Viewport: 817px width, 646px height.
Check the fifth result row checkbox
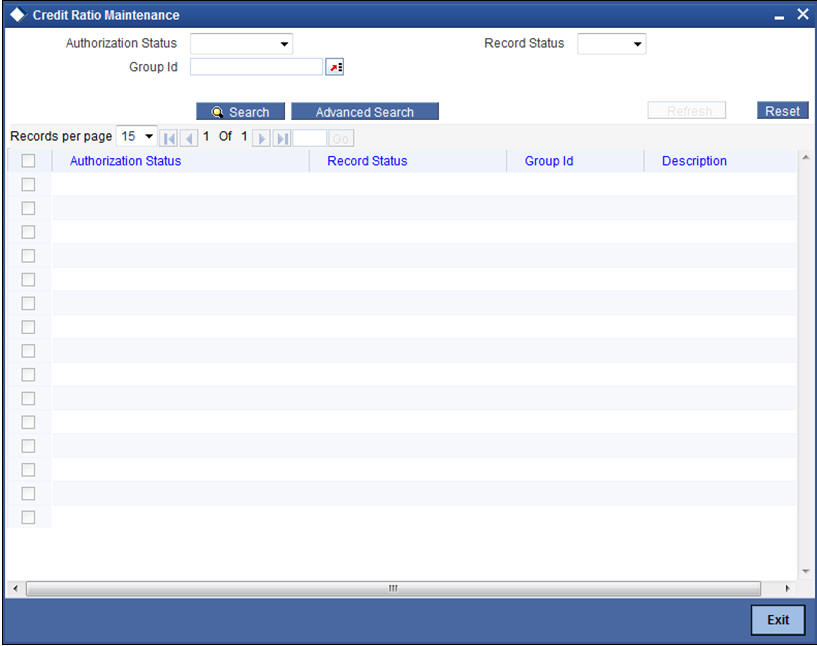click(28, 280)
